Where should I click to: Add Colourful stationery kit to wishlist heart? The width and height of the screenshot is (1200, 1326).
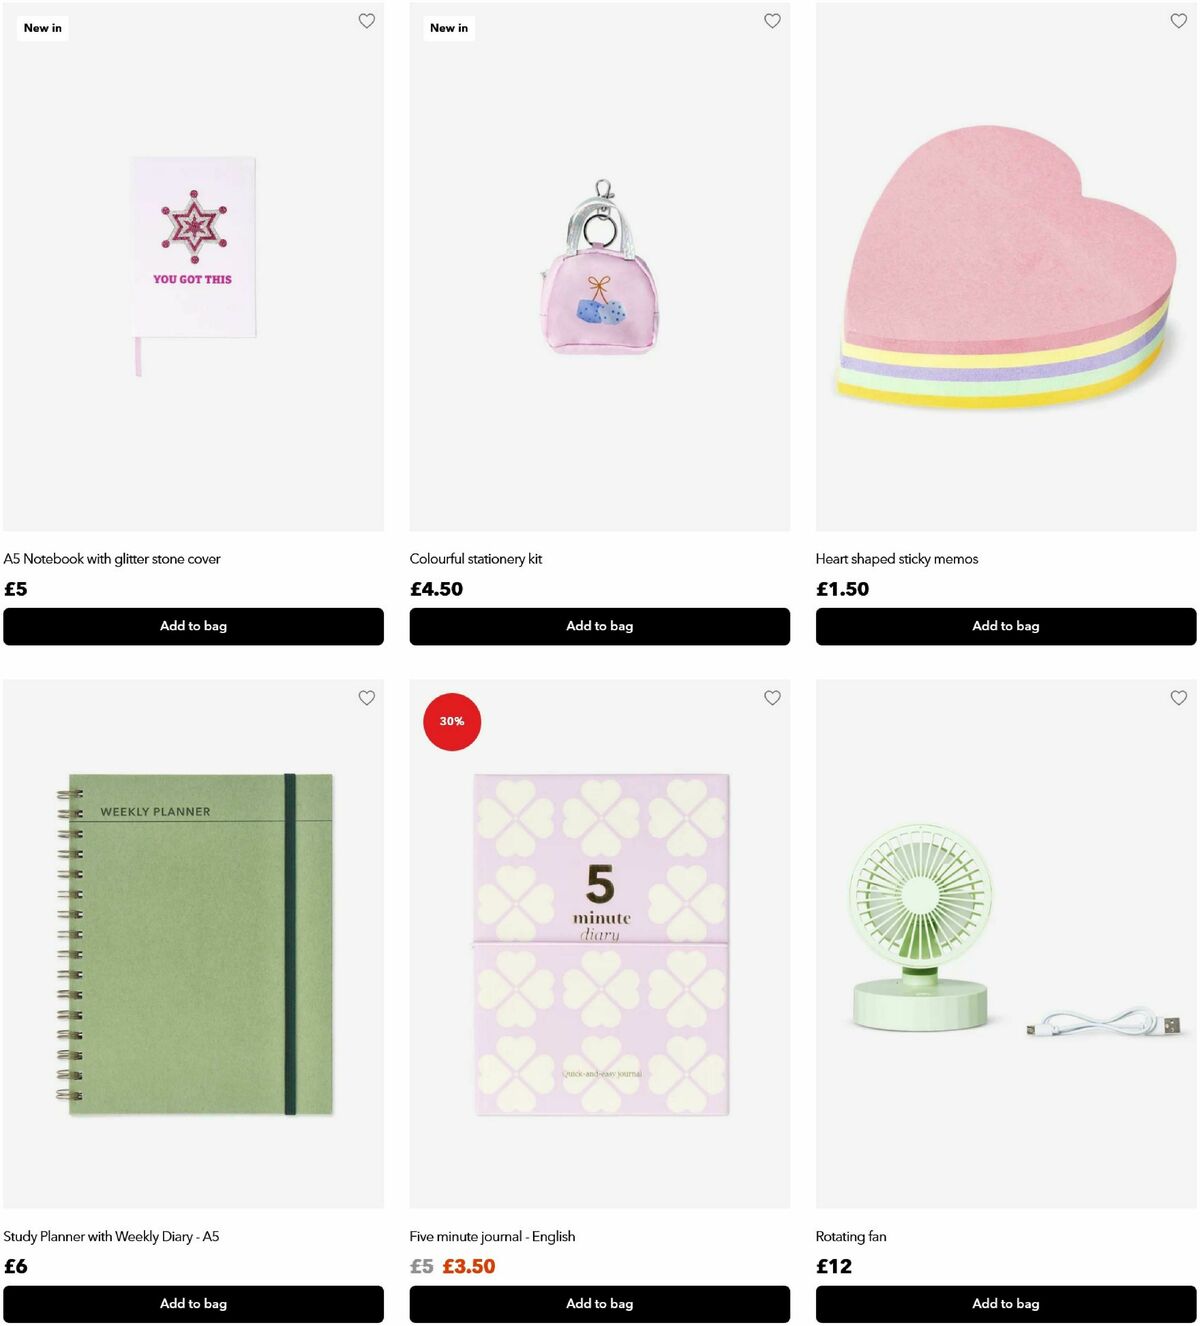[772, 21]
